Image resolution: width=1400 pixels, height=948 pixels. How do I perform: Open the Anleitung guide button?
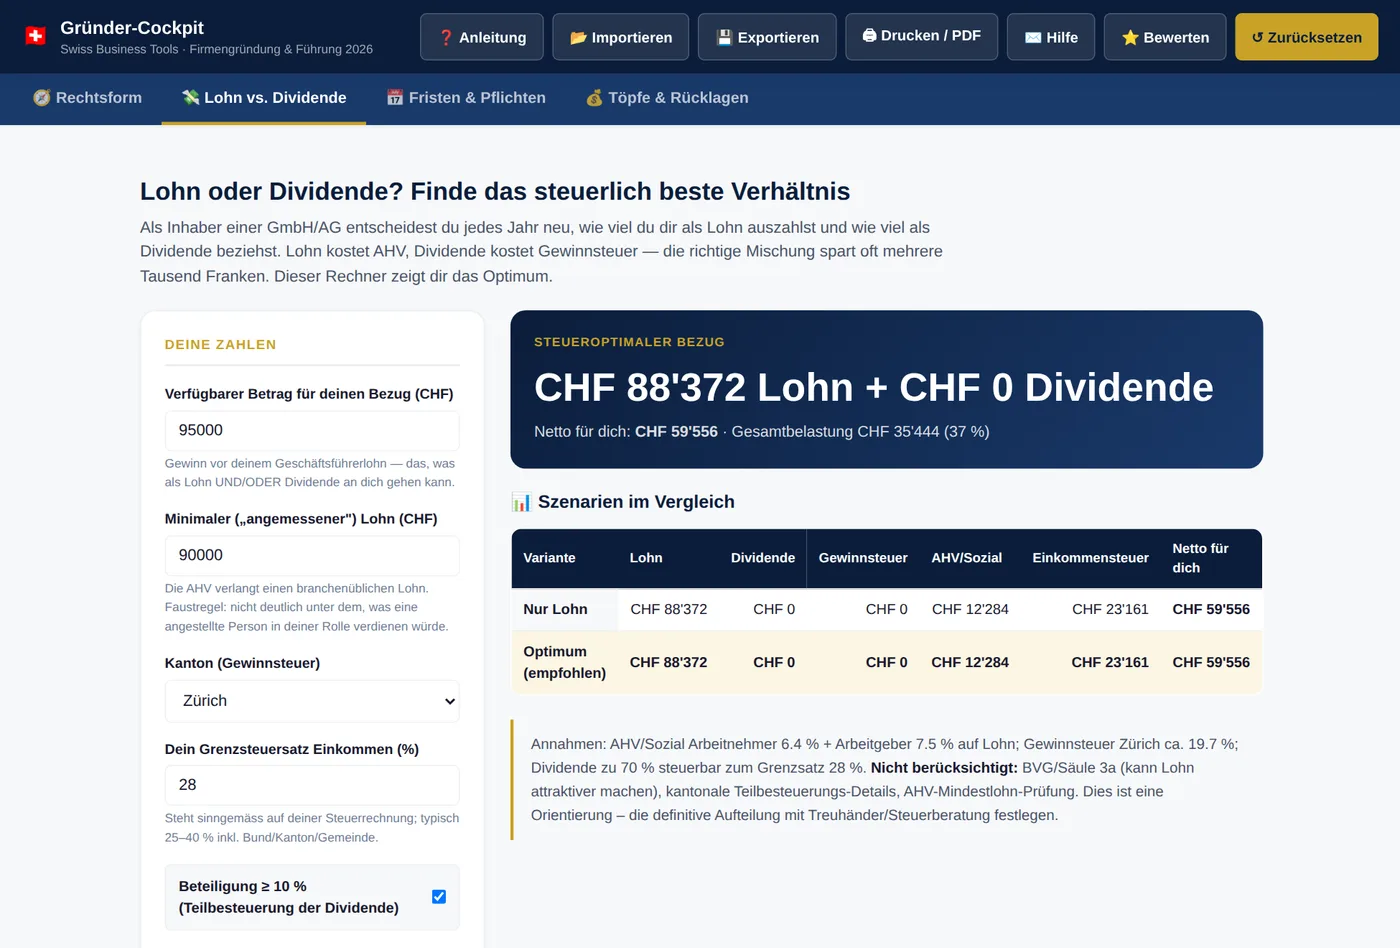pos(482,37)
